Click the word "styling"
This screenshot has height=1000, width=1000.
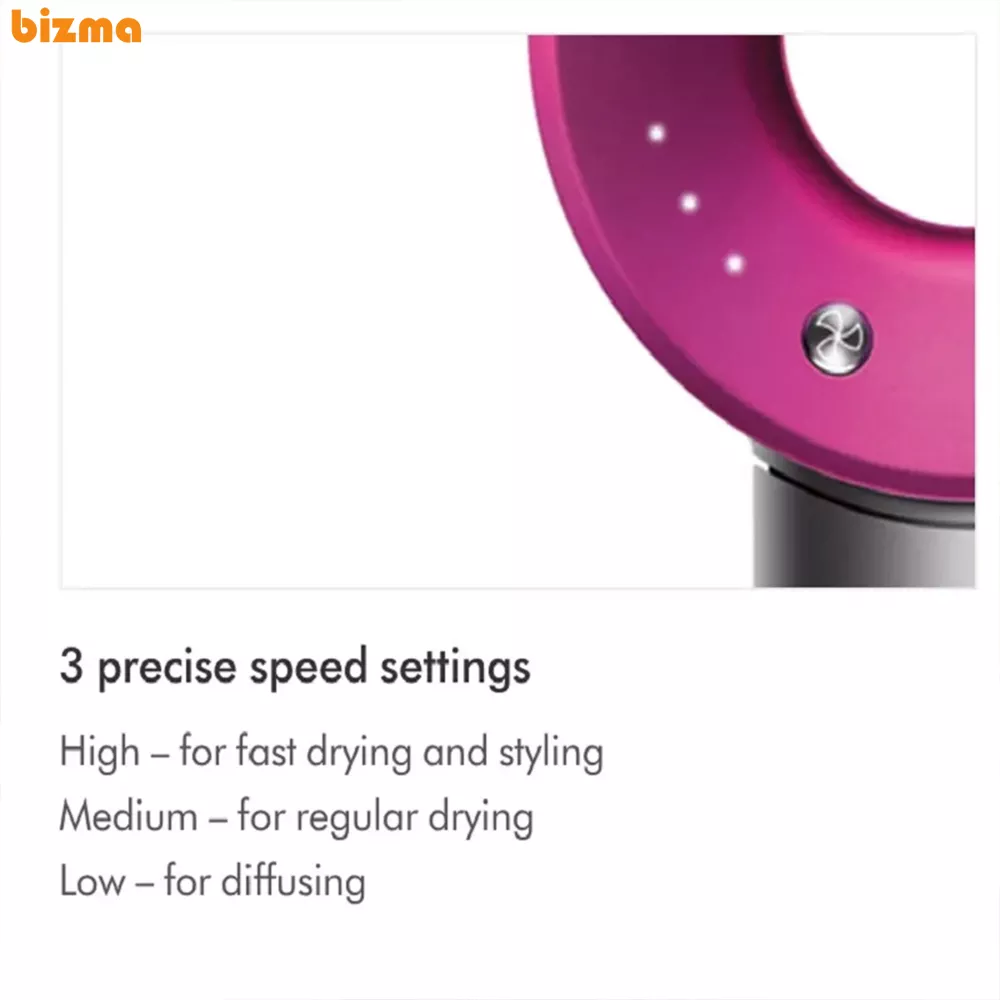(551, 754)
